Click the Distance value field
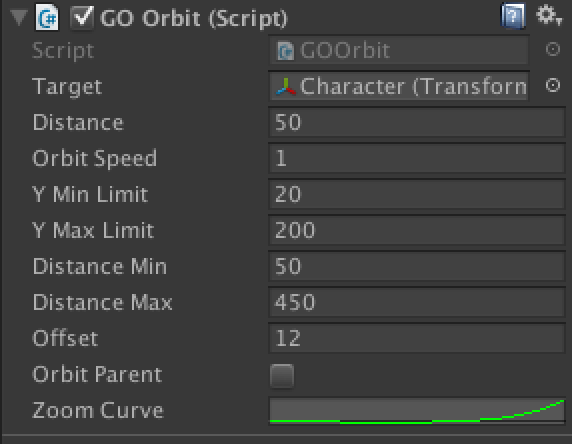572x444 pixels. (417, 122)
